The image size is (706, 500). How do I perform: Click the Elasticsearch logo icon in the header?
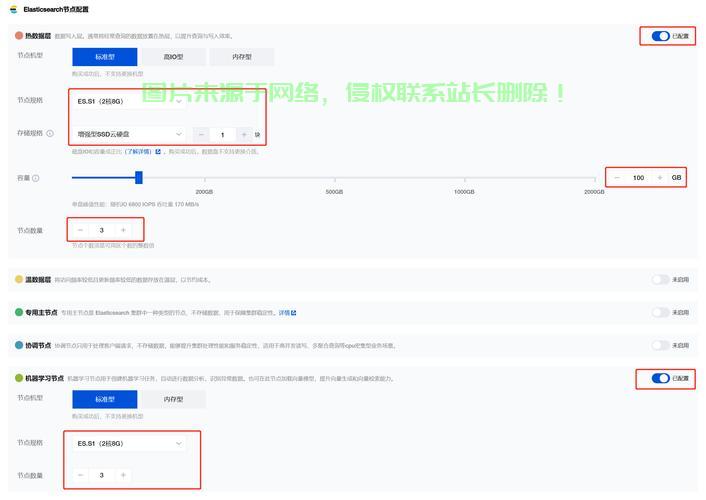pos(14,9)
